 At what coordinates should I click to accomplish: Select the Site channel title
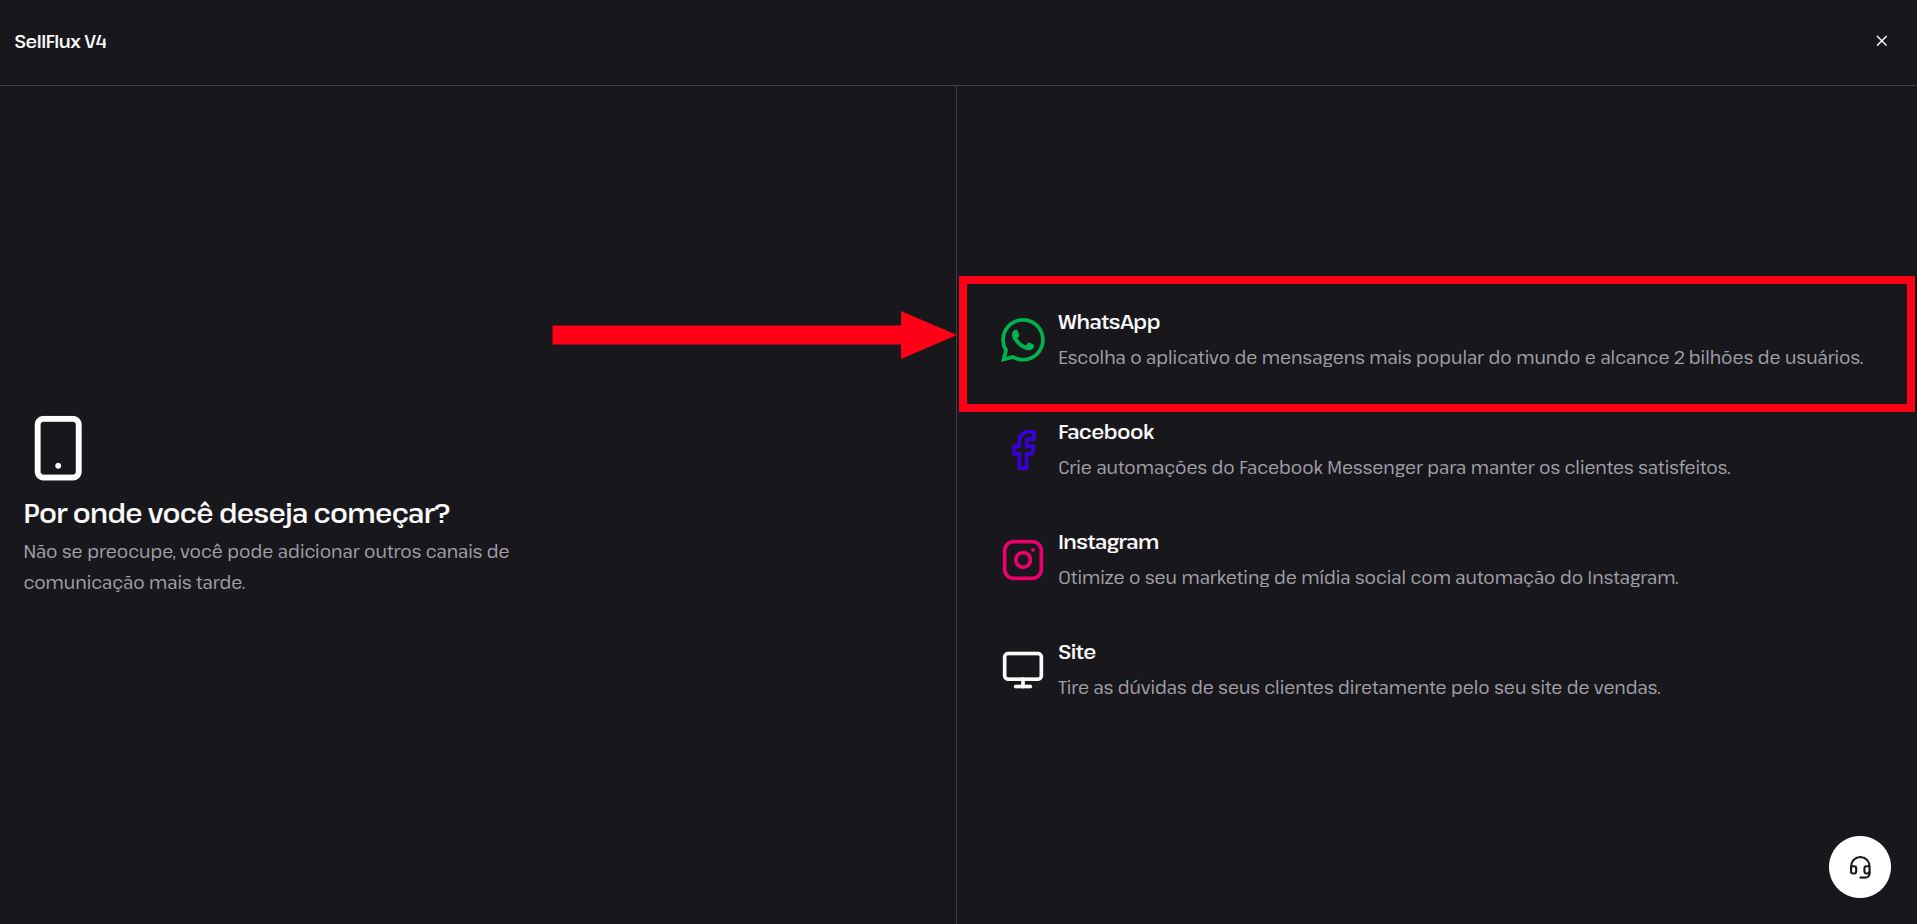[1076, 652]
